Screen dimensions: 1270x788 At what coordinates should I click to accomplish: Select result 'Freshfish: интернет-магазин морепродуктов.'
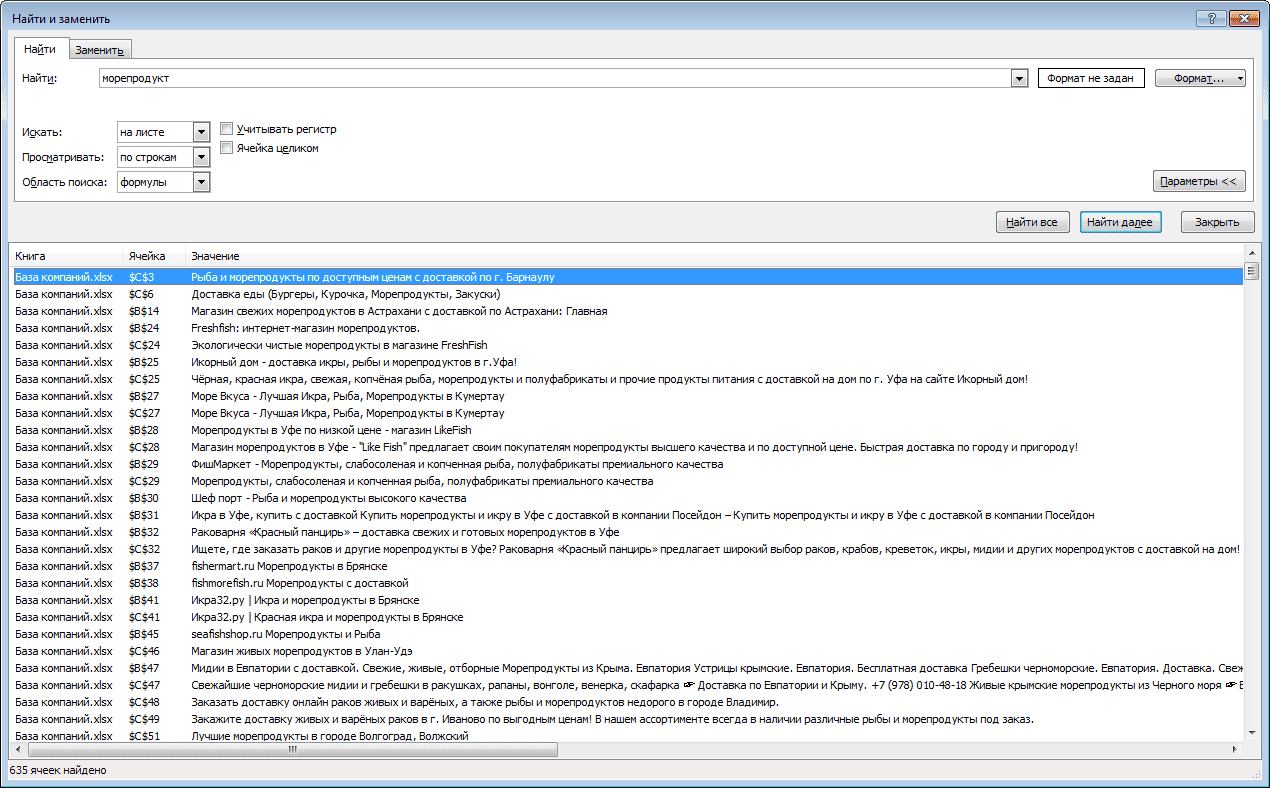627,328
